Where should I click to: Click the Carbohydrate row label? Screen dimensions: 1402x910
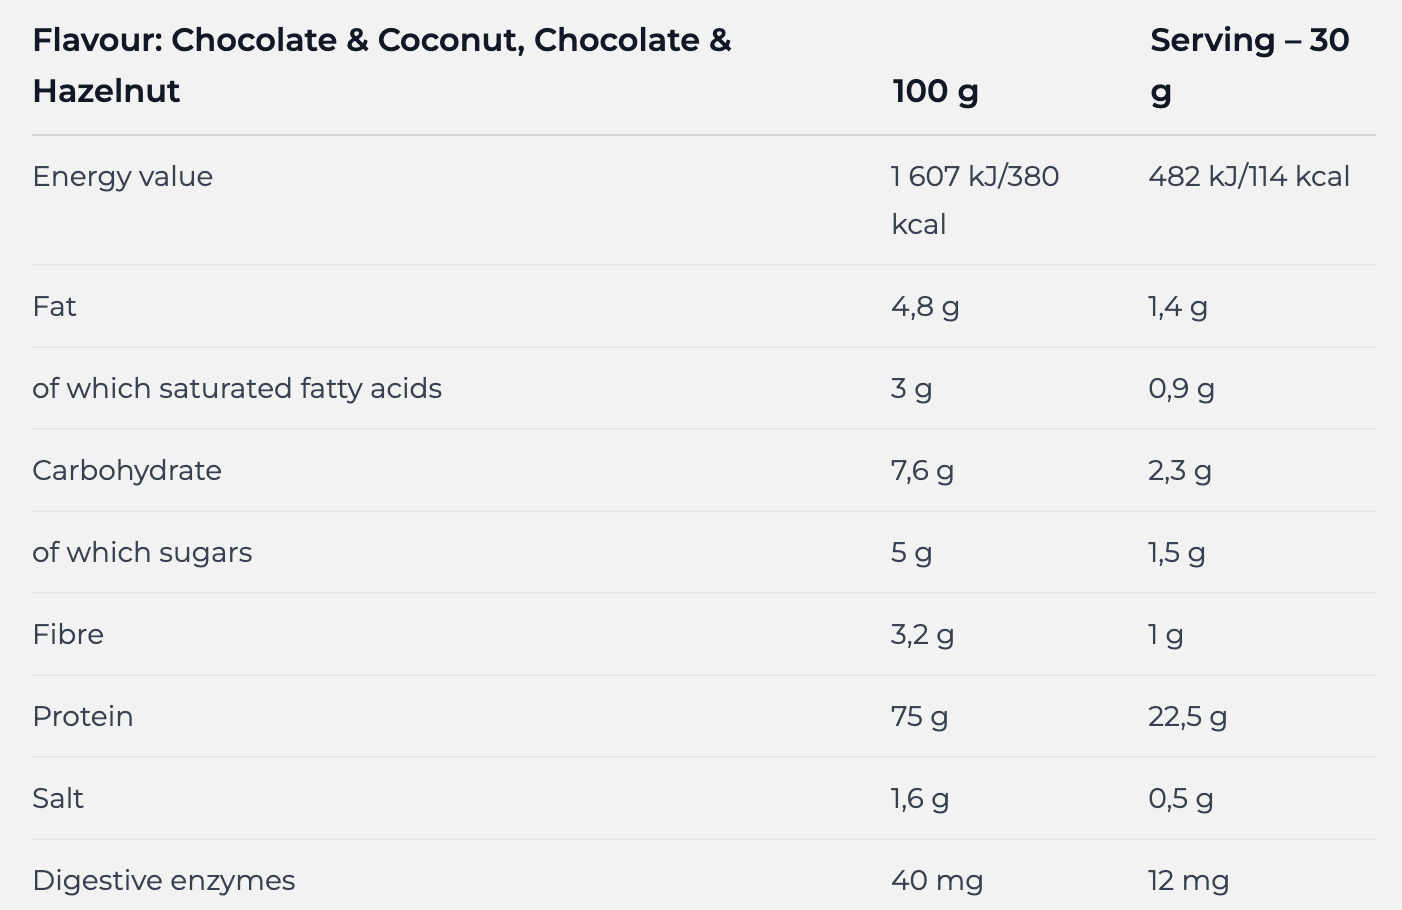[x=127, y=470]
